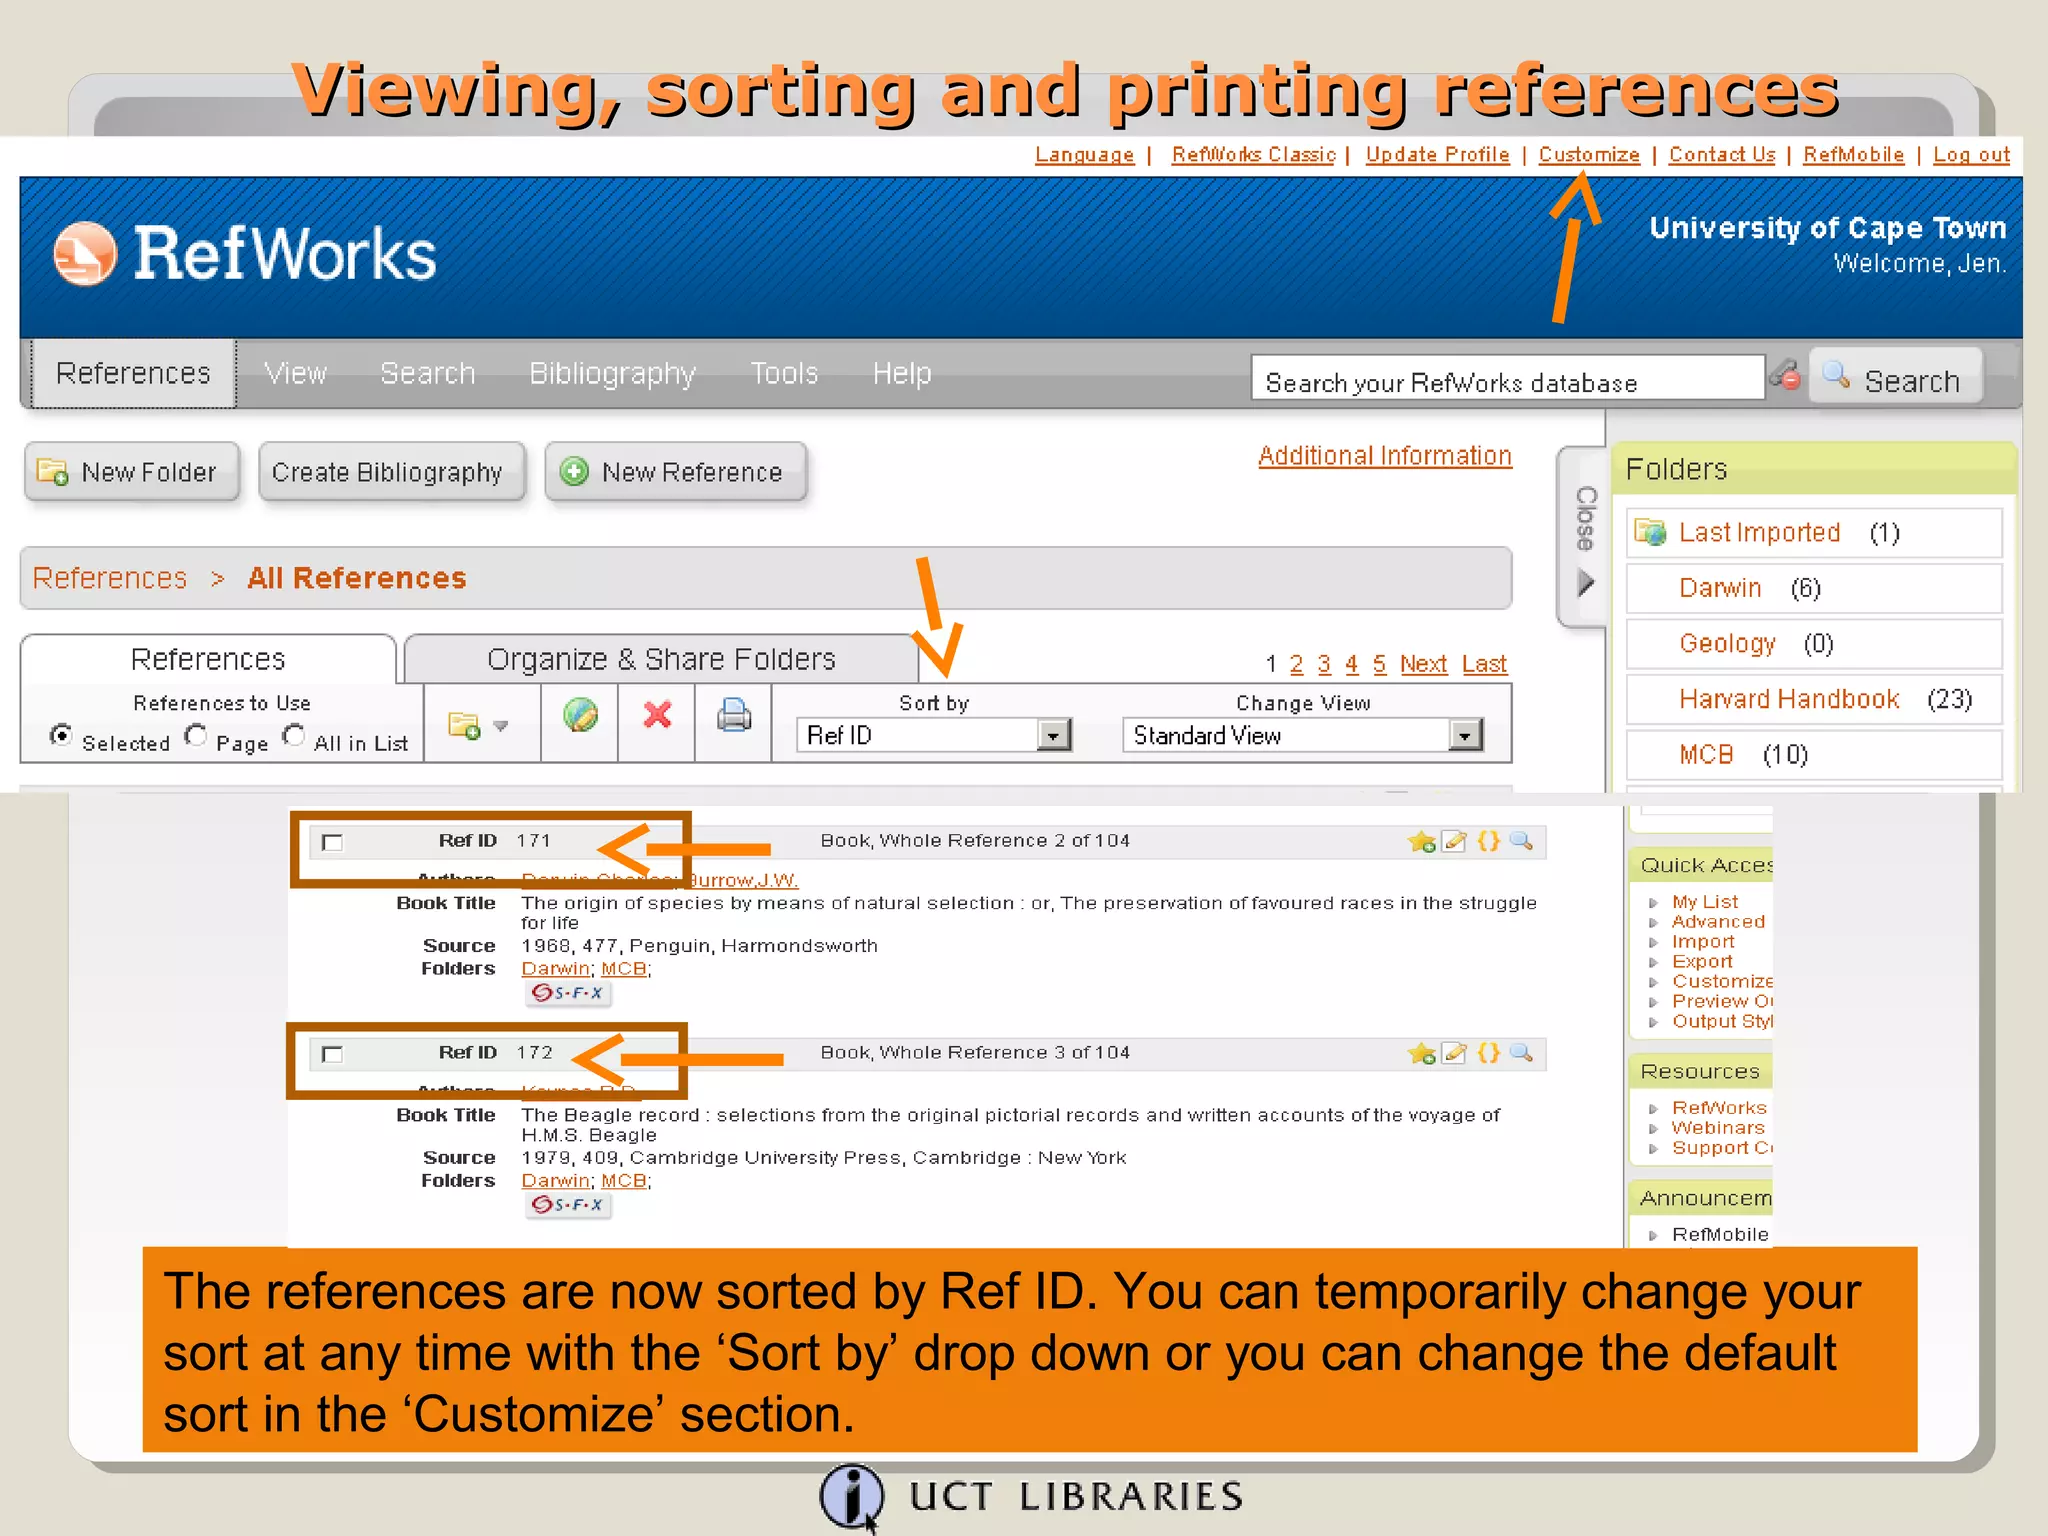Tick the checkbox for Ref ID 172
2048x1536 pixels.
coord(333,1054)
